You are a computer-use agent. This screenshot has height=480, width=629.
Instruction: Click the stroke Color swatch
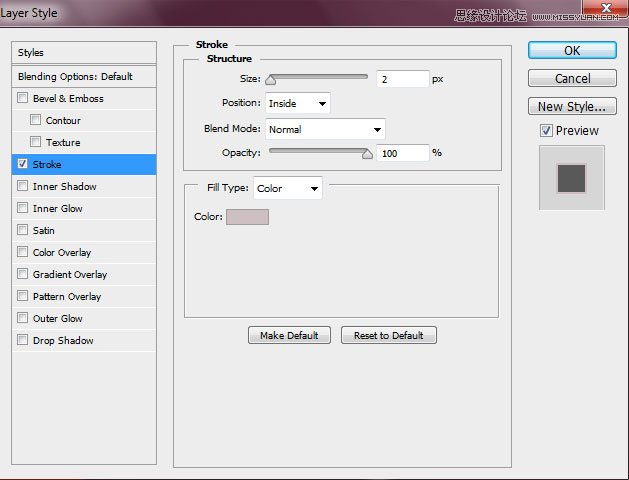click(x=248, y=217)
